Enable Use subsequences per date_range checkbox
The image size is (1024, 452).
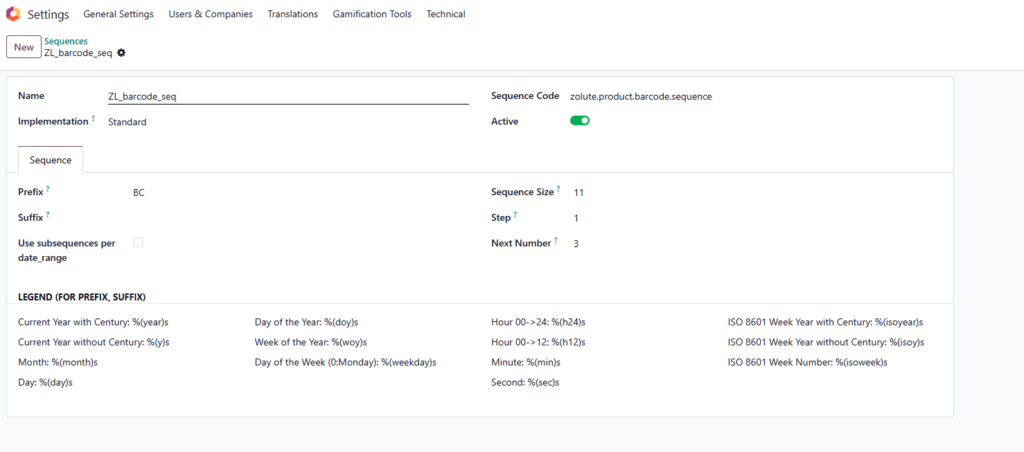point(138,242)
